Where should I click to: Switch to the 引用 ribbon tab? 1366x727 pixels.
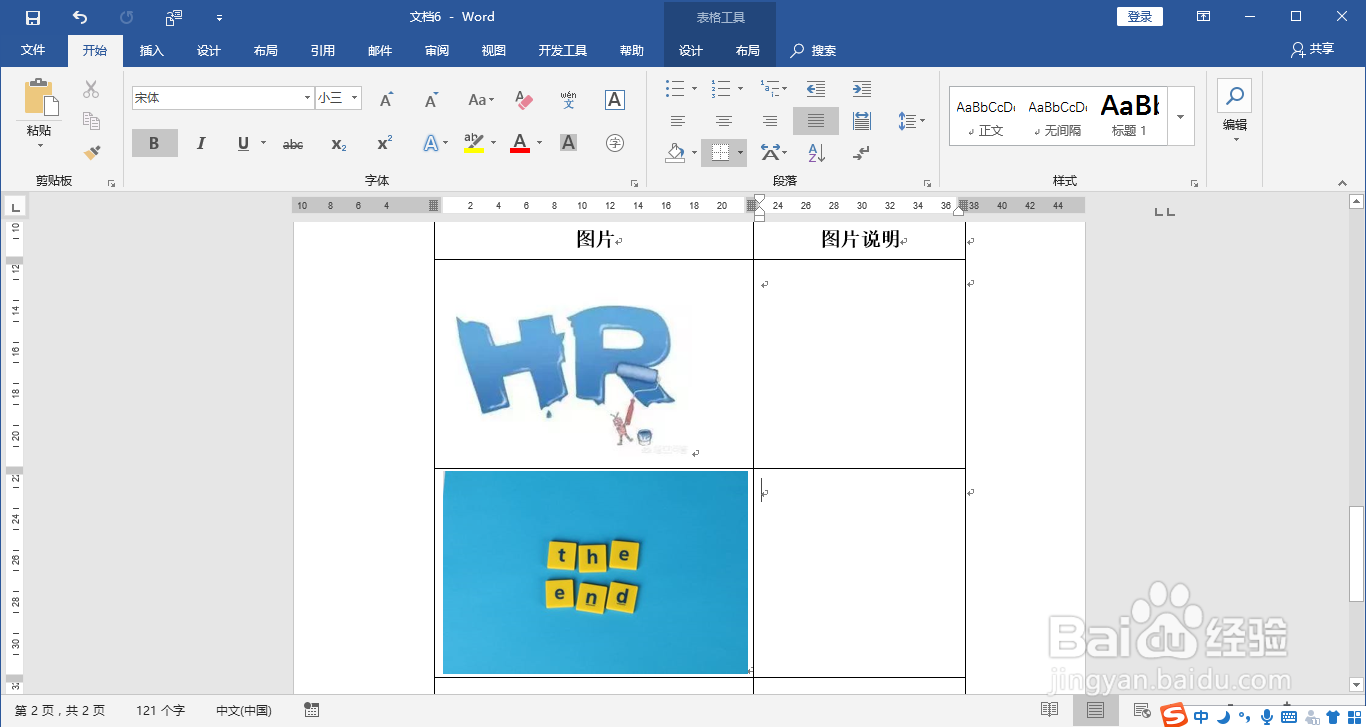pyautogui.click(x=323, y=50)
